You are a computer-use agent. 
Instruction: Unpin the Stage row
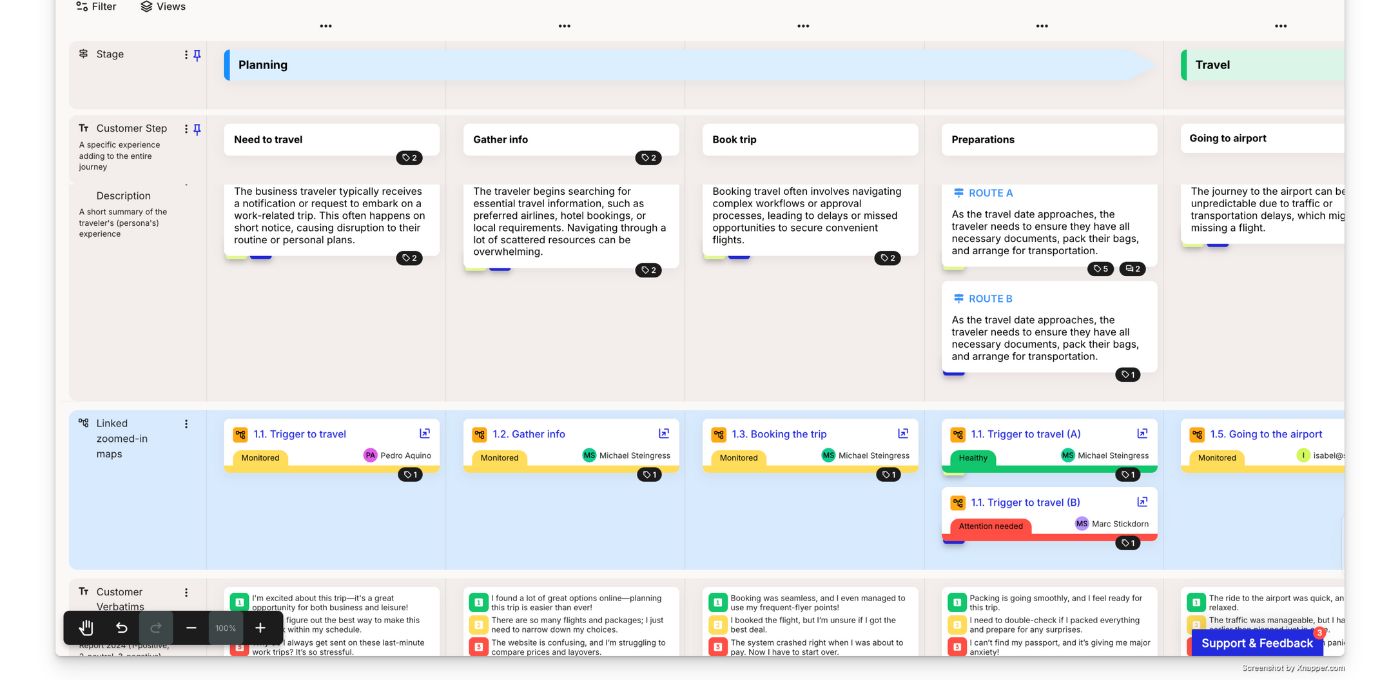coord(197,55)
